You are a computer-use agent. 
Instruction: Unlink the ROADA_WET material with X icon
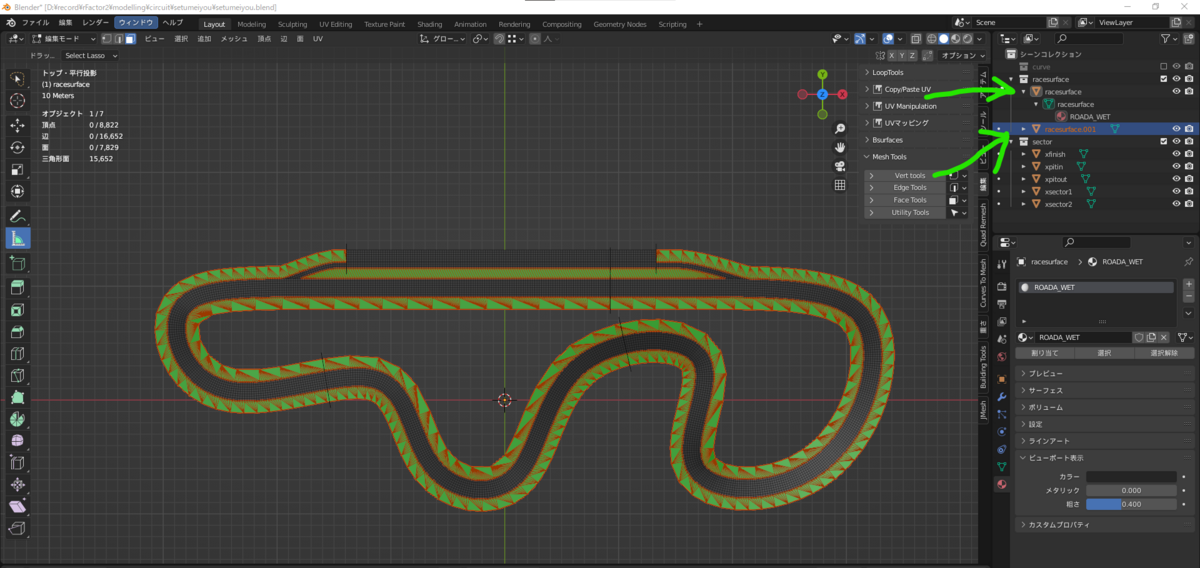[x=1164, y=338]
